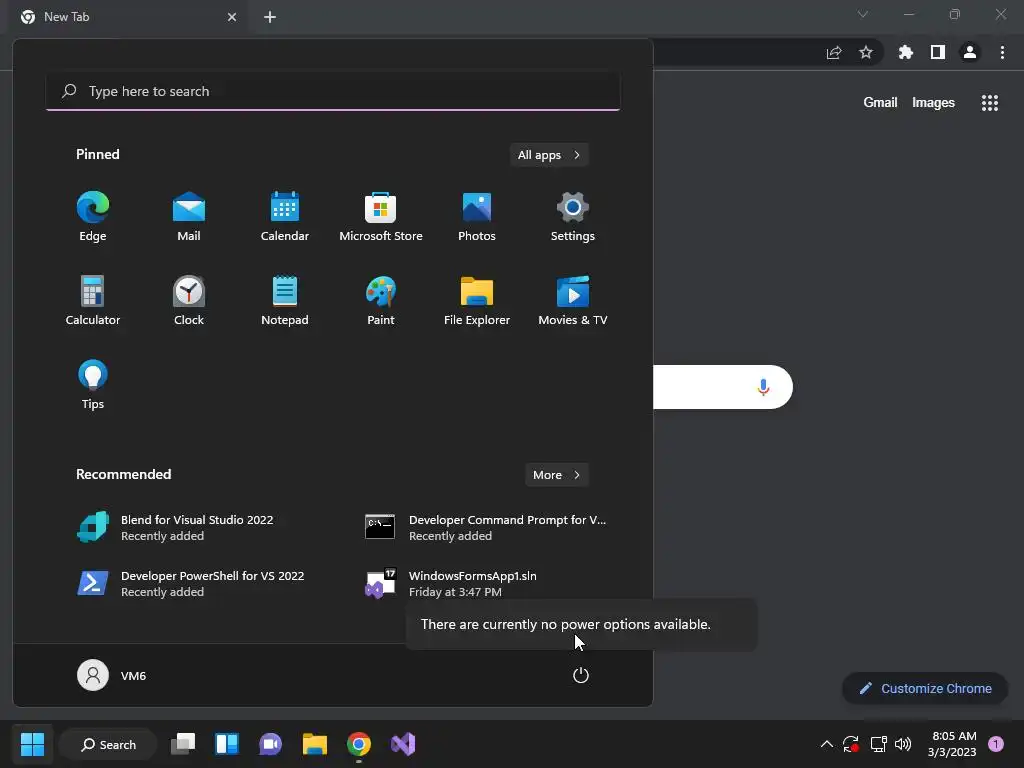Click the sync status tray icon
Image resolution: width=1024 pixels, height=768 pixels.
tap(851, 744)
